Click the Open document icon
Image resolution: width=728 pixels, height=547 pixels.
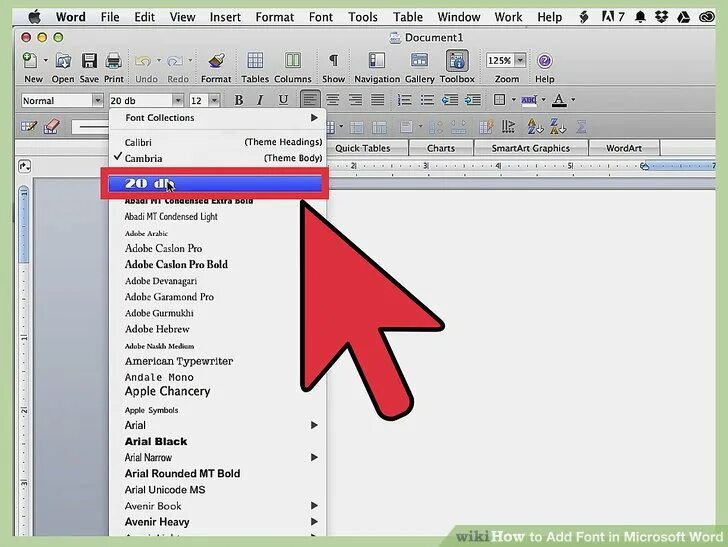(x=63, y=60)
